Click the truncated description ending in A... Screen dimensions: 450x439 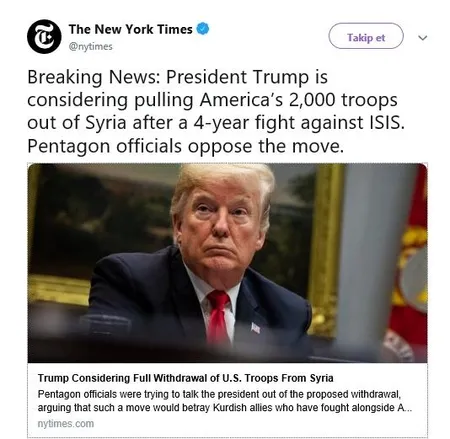225,408
